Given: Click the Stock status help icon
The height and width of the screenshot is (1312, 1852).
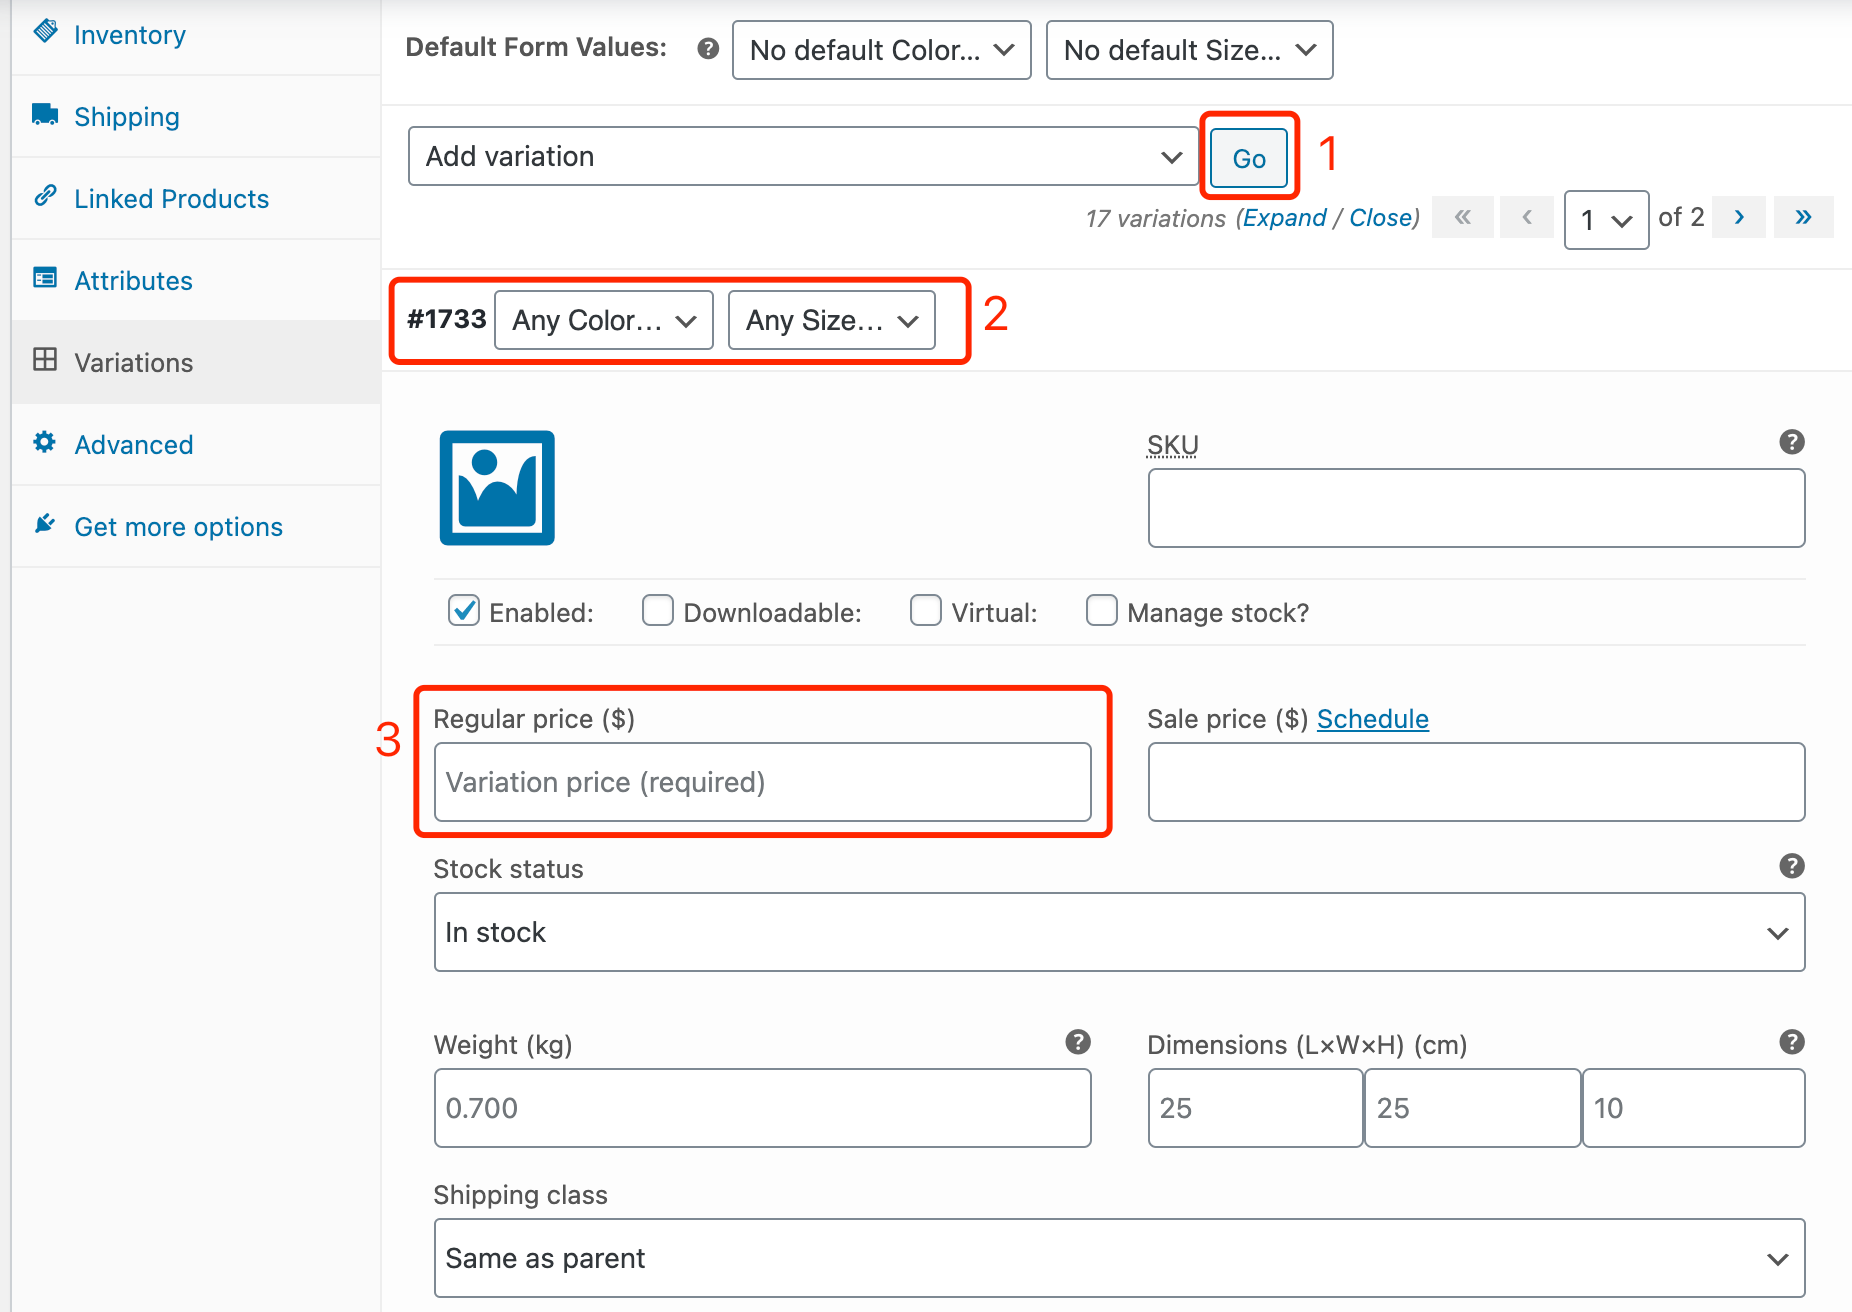Looking at the screenshot, I should tap(1792, 866).
